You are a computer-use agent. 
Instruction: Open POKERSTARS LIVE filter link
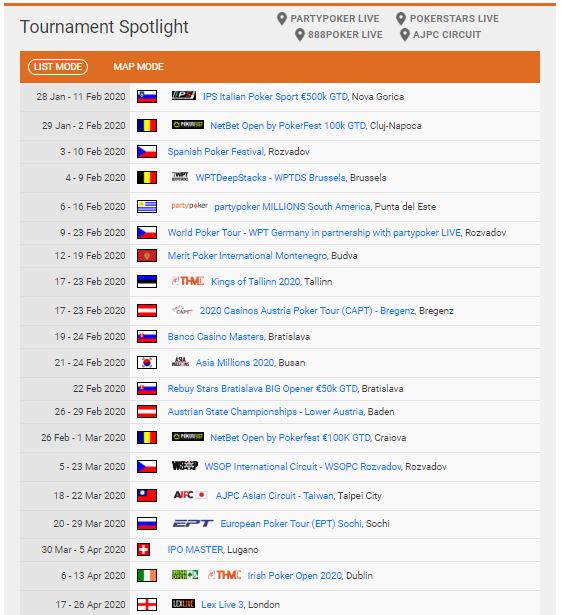[454, 18]
